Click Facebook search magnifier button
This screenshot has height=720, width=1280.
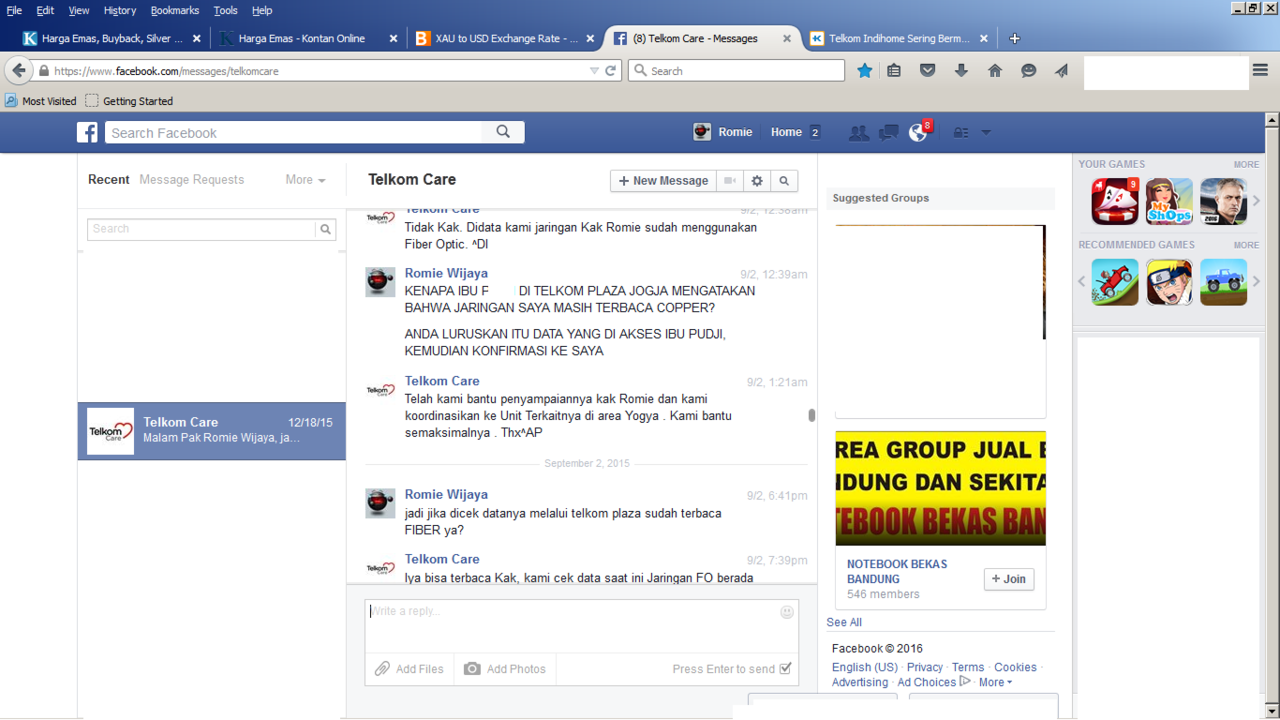pos(503,132)
